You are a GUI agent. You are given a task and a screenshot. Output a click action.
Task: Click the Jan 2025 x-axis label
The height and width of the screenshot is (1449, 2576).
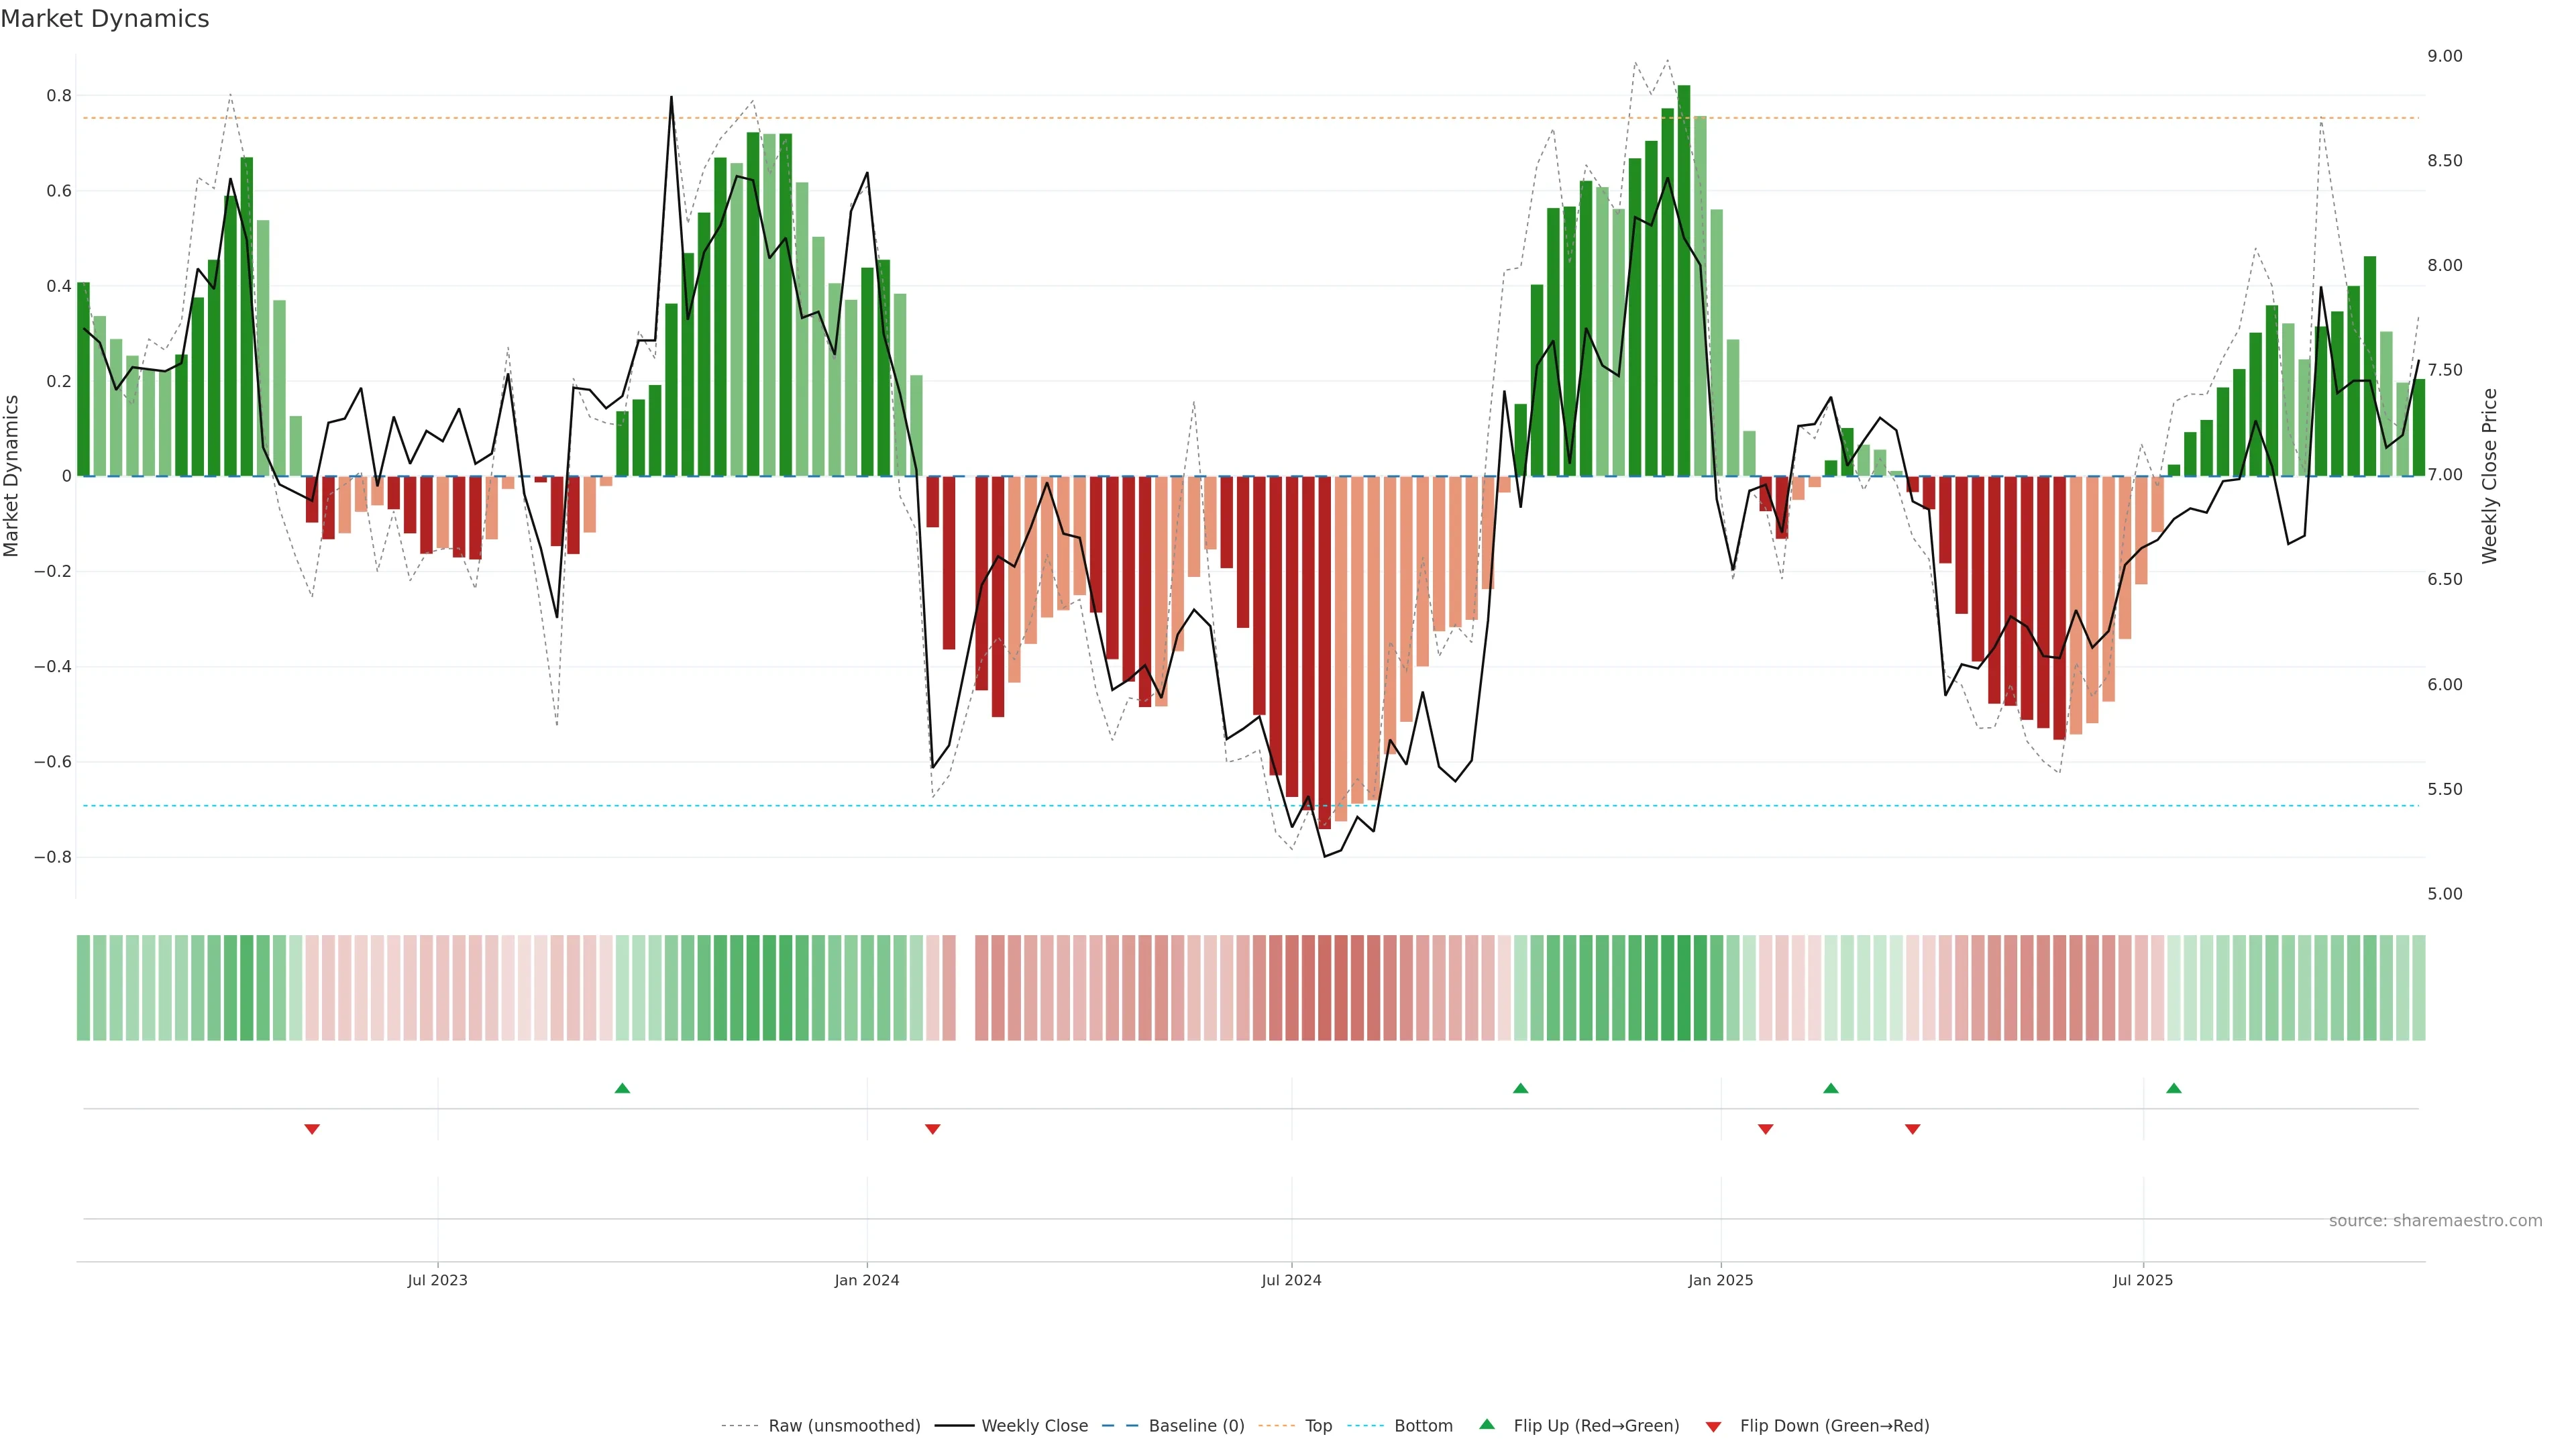point(1720,1280)
